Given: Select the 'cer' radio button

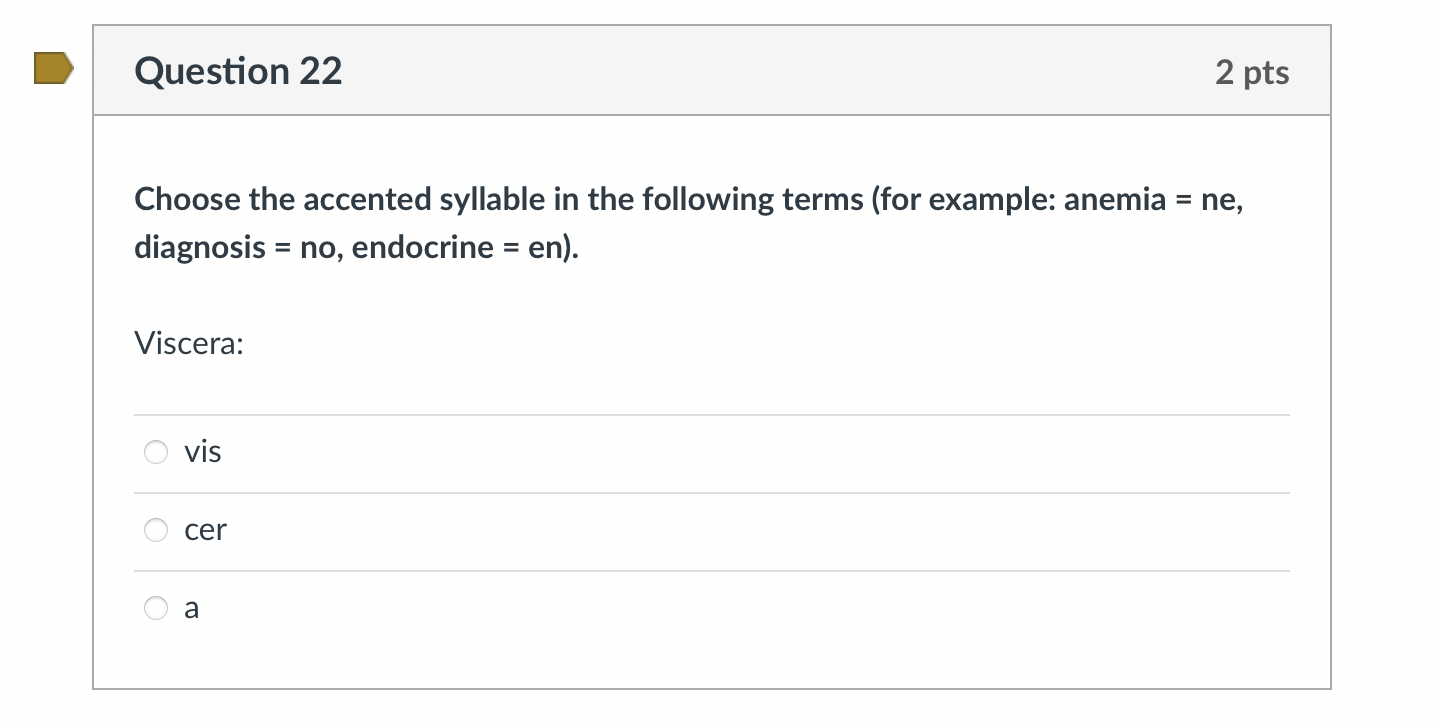Looking at the screenshot, I should (156, 531).
